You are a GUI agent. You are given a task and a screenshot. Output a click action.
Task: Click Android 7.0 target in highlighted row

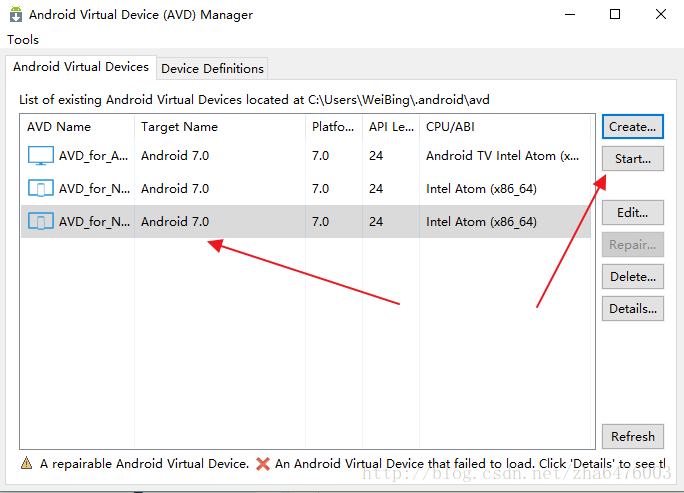click(x=175, y=222)
